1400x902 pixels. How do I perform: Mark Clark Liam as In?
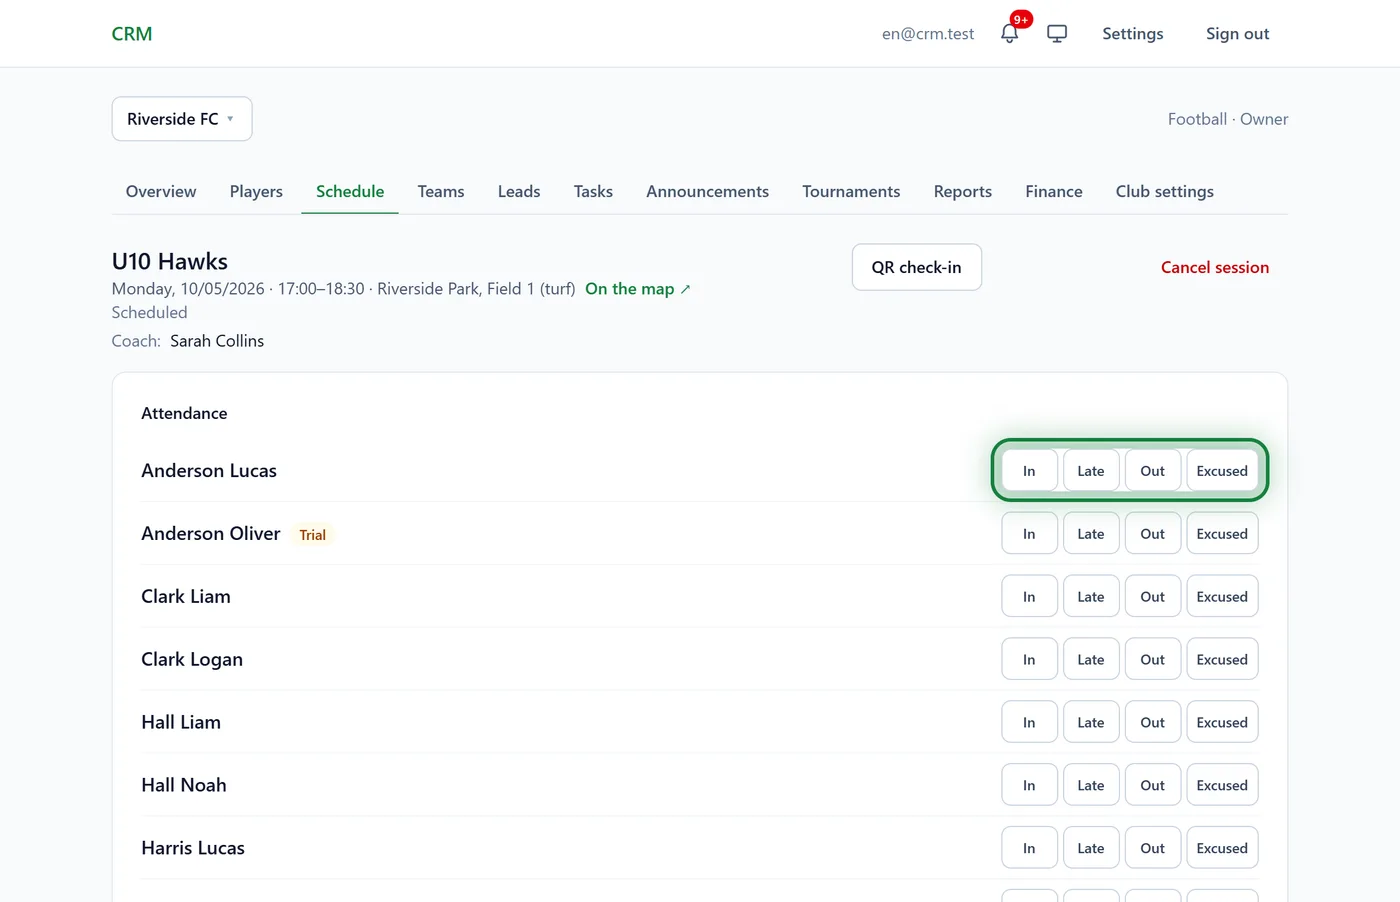(1029, 597)
